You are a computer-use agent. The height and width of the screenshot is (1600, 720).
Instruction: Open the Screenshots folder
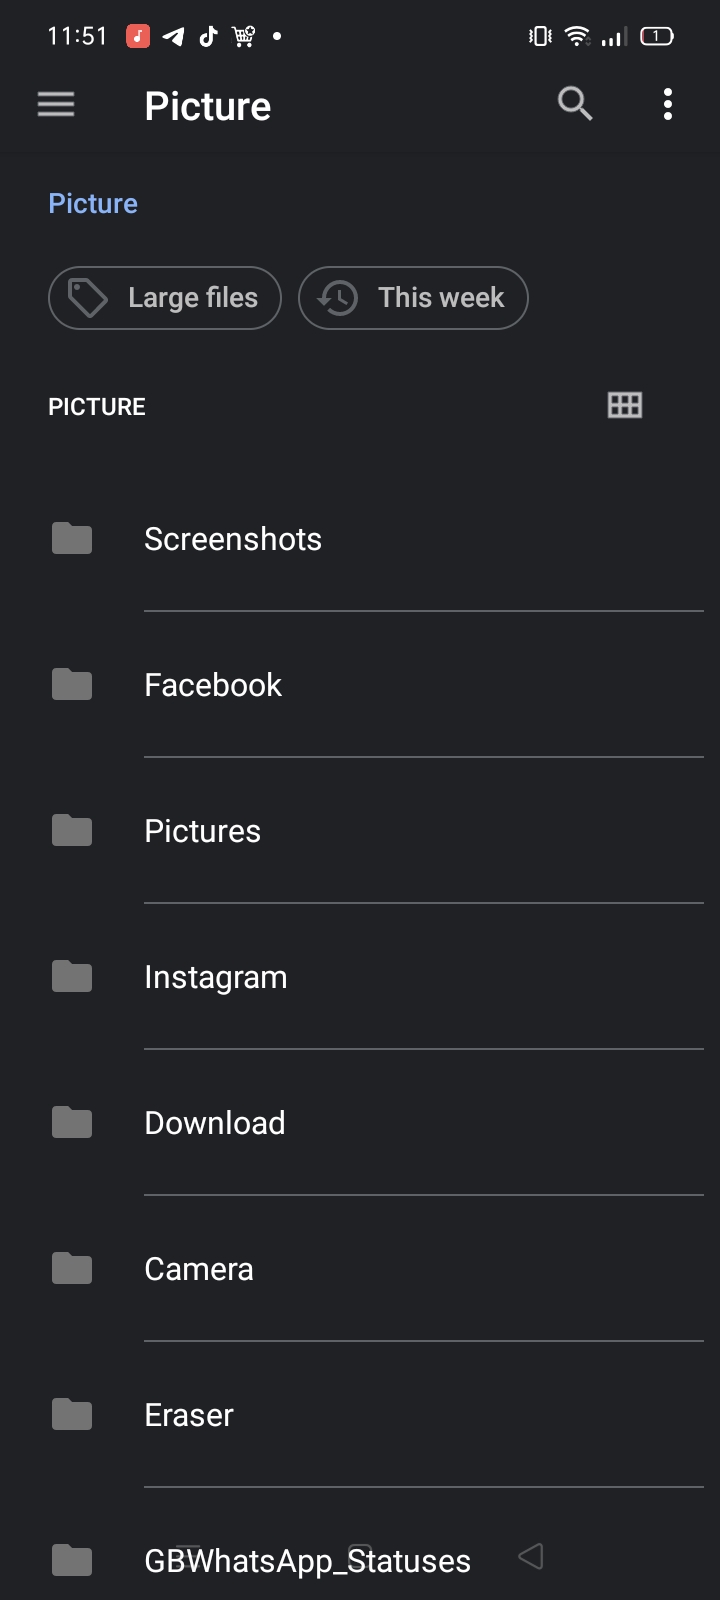point(233,539)
